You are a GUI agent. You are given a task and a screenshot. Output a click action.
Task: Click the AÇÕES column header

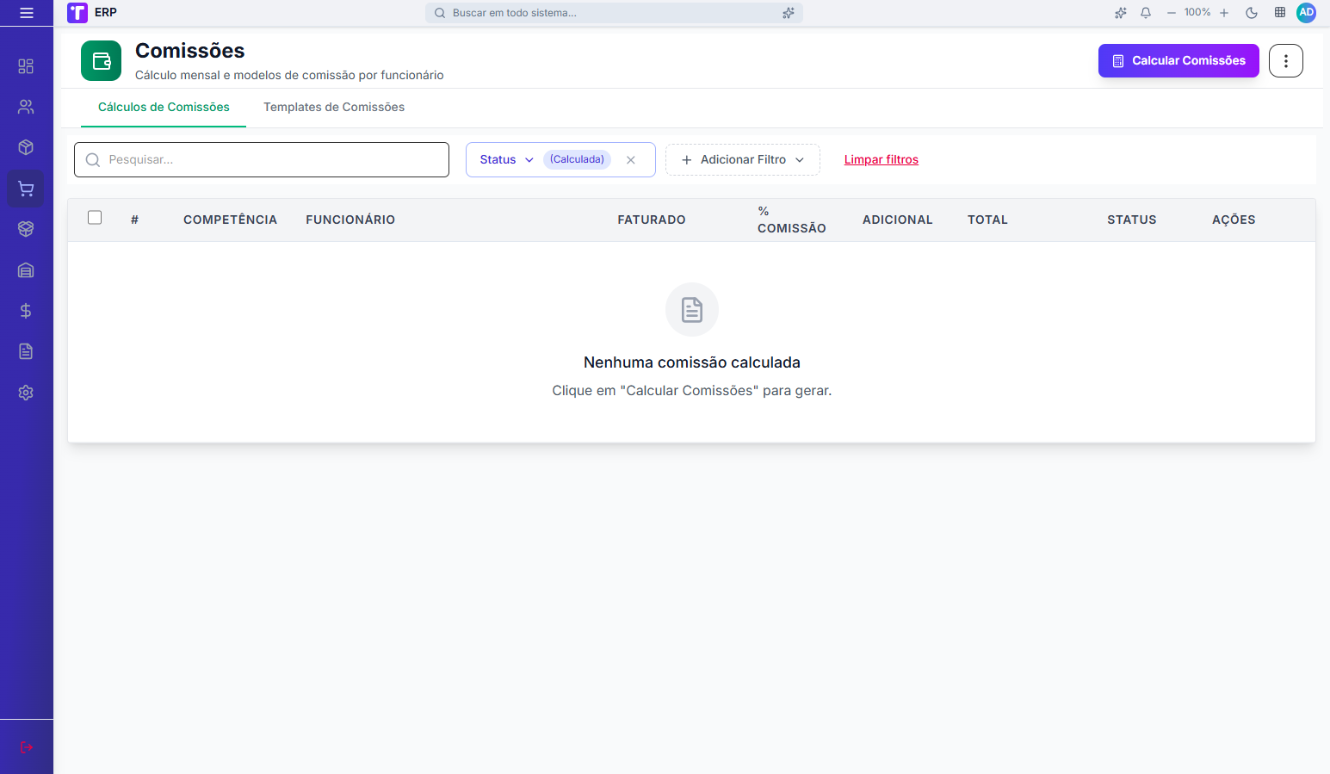pos(1234,220)
